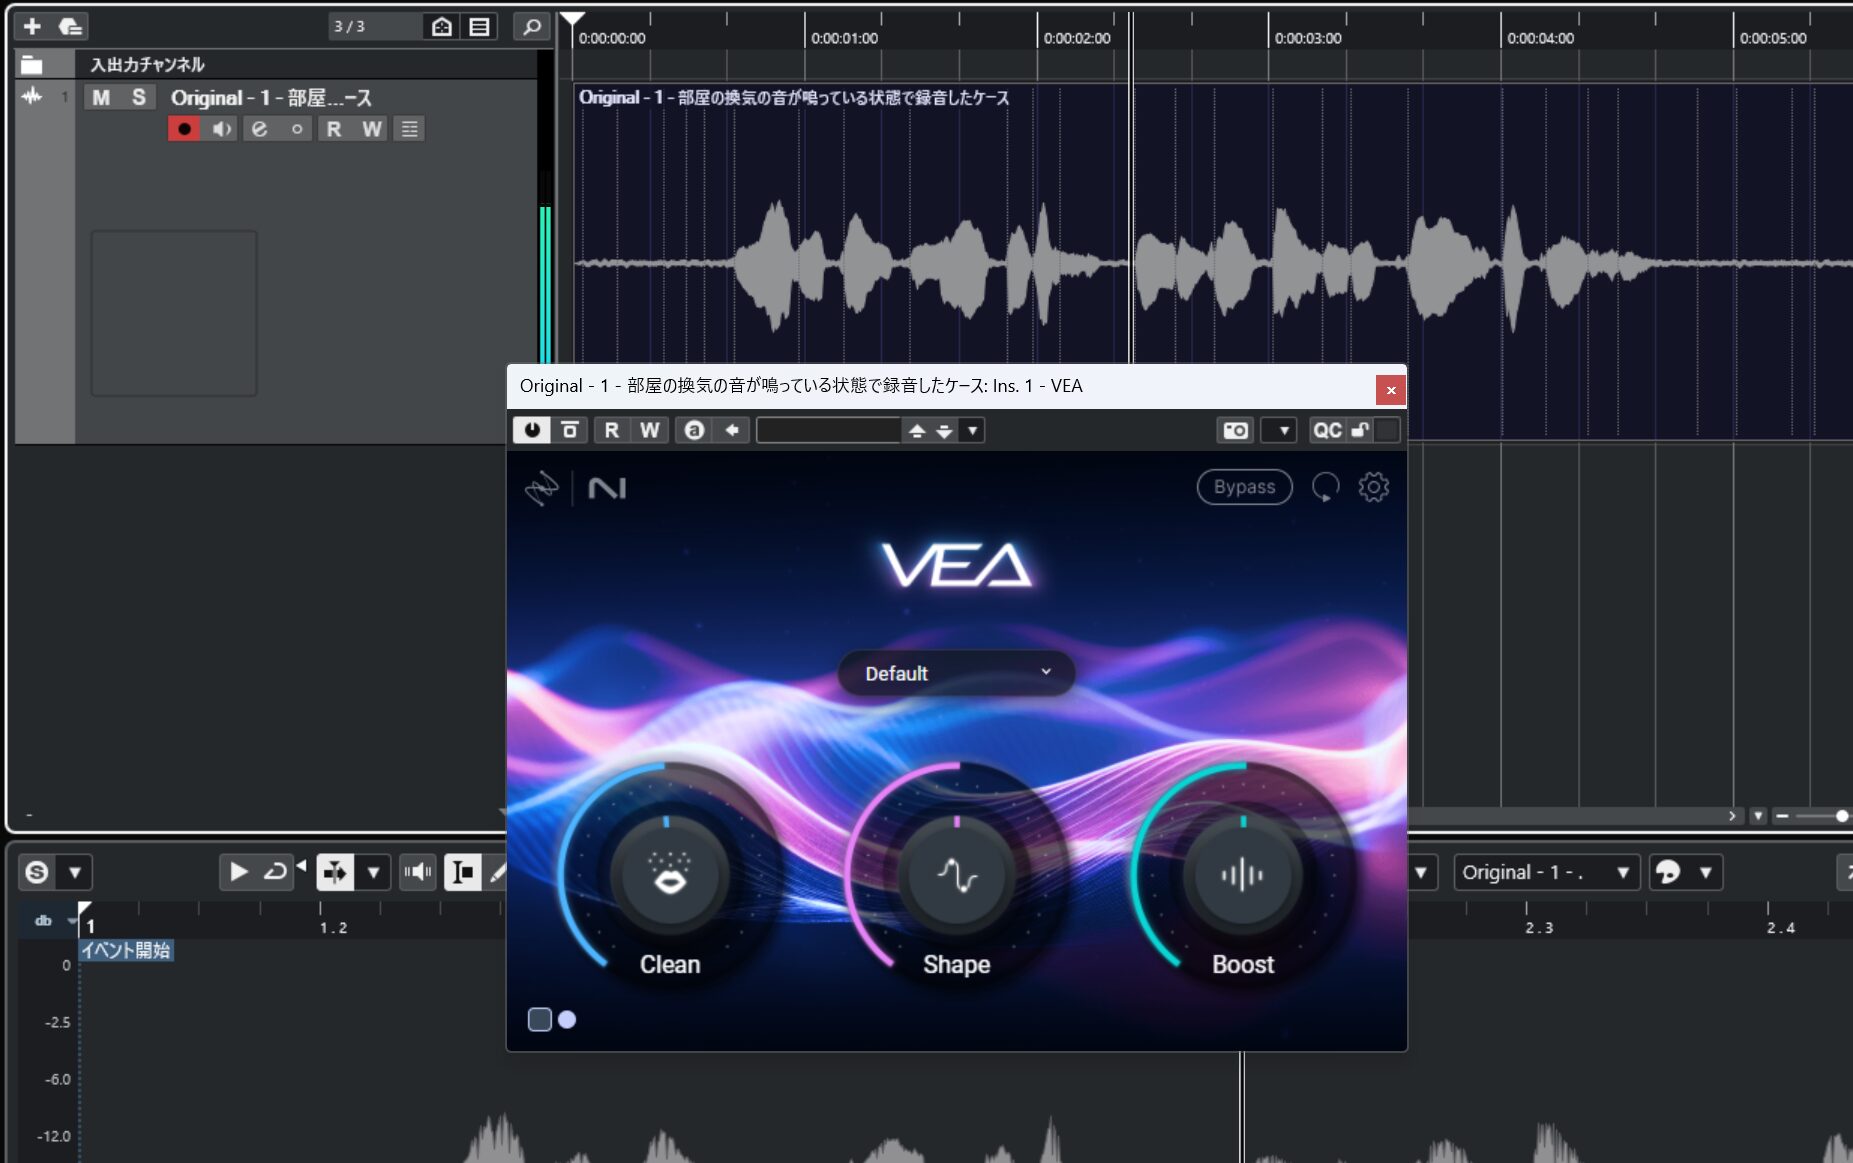Toggle the quick controls lock icon
This screenshot has width=1853, height=1163.
pos(1360,430)
